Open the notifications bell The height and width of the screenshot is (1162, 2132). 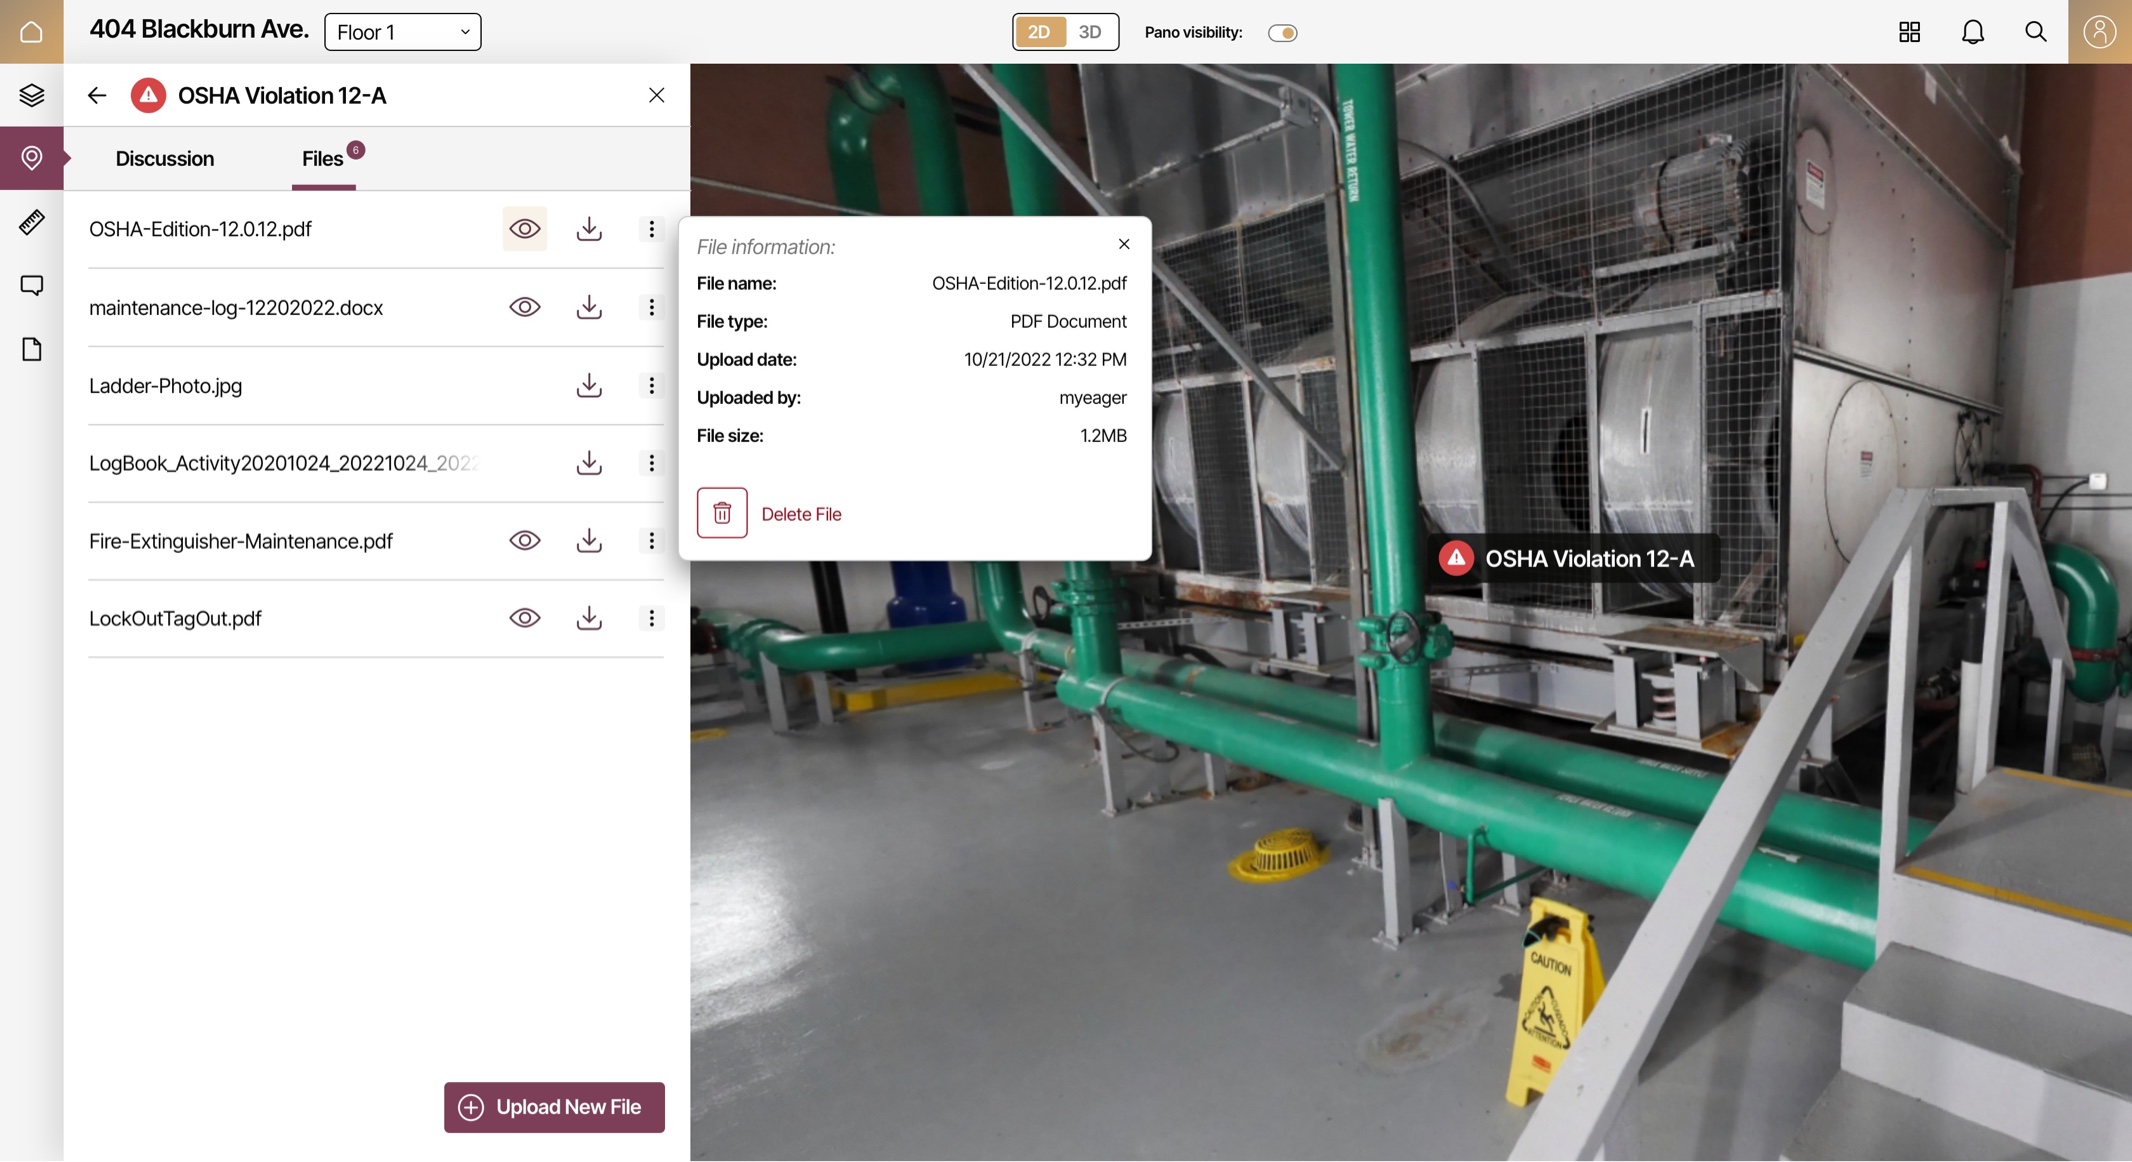pos(1972,32)
